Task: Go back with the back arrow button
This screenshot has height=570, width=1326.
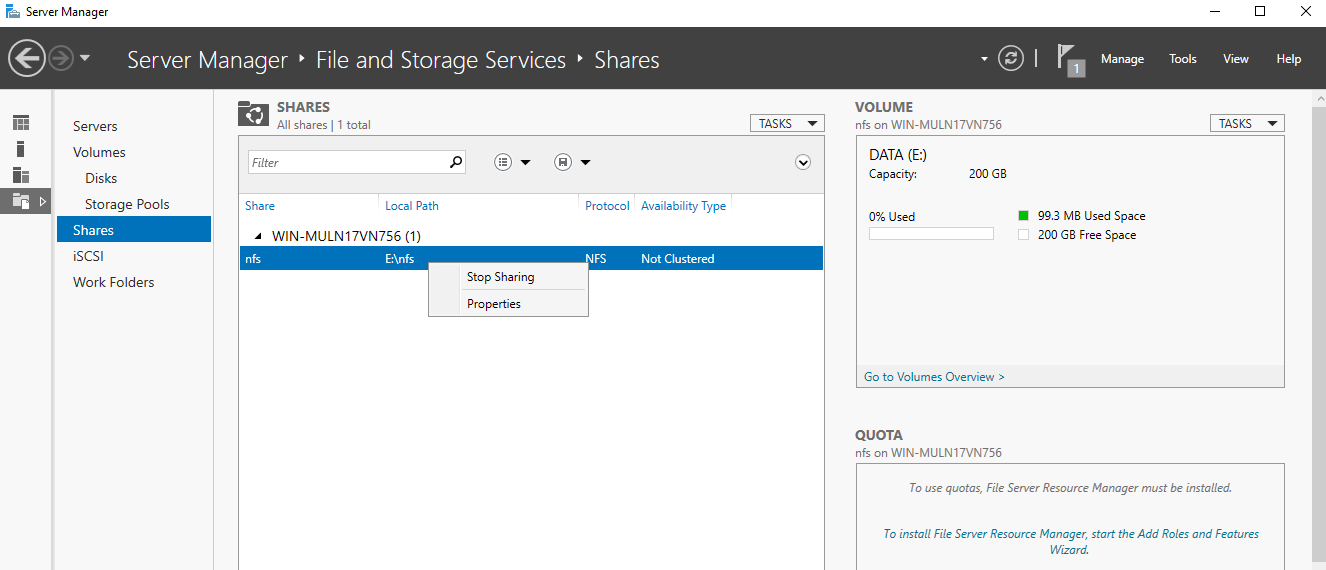Action: coord(27,59)
